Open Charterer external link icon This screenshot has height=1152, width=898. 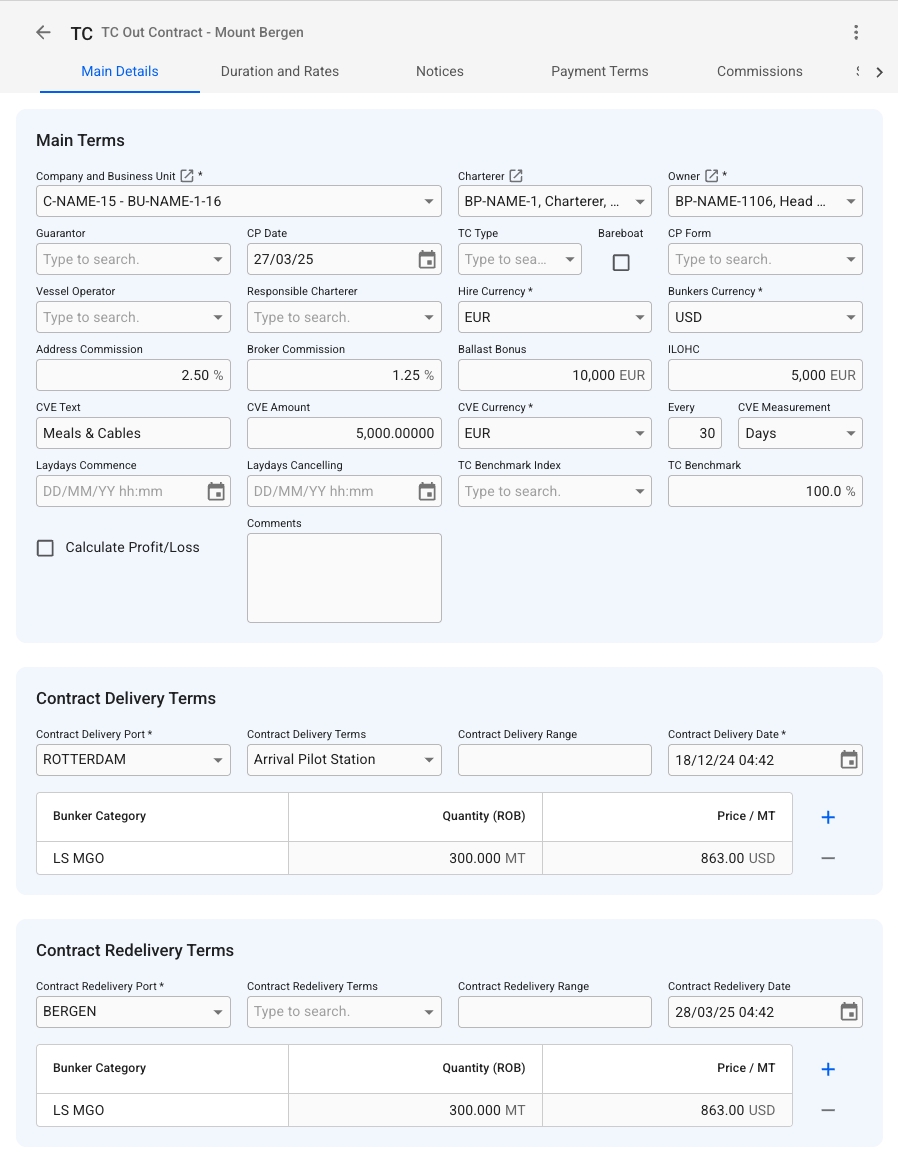coord(516,176)
